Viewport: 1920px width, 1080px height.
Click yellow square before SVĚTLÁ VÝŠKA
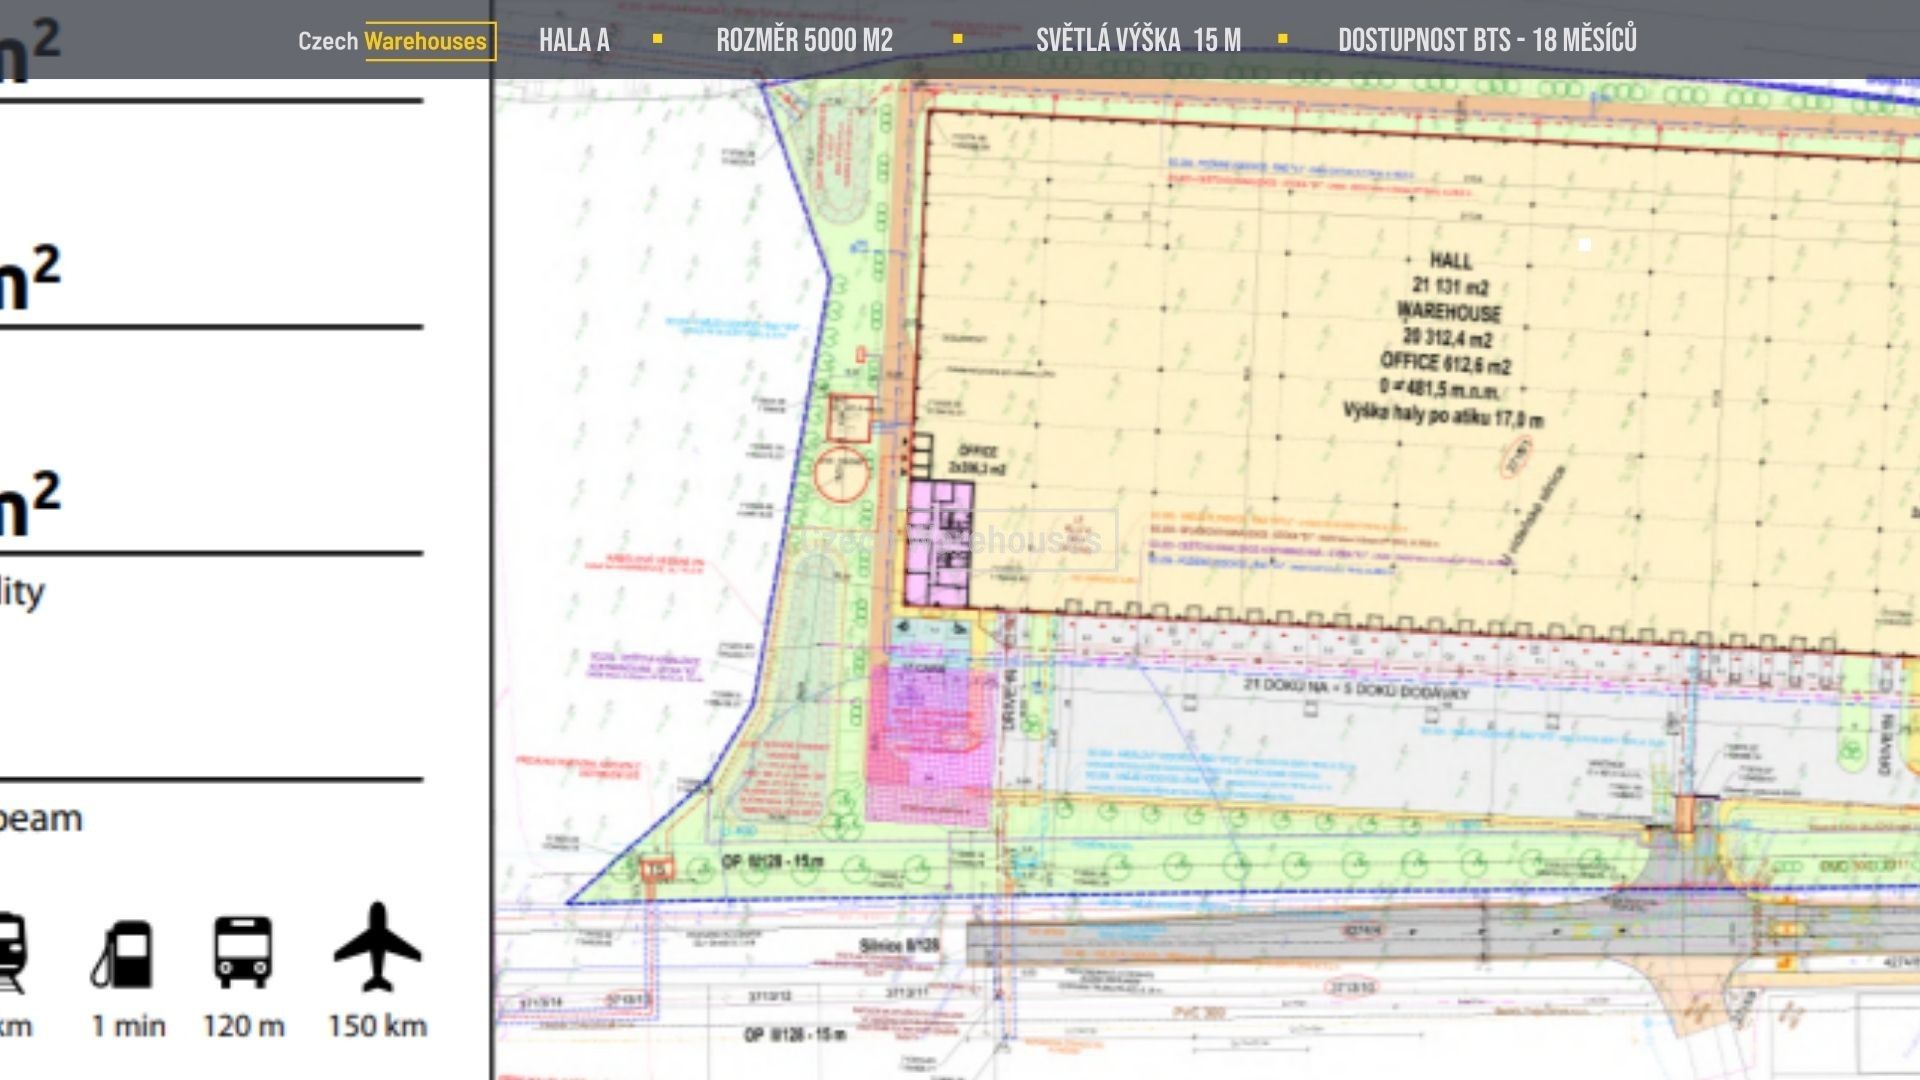[957, 39]
